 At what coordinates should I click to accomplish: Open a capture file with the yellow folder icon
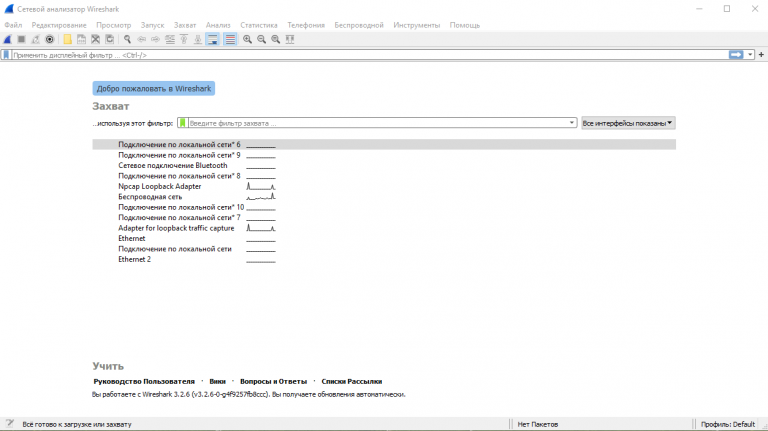tap(67, 39)
